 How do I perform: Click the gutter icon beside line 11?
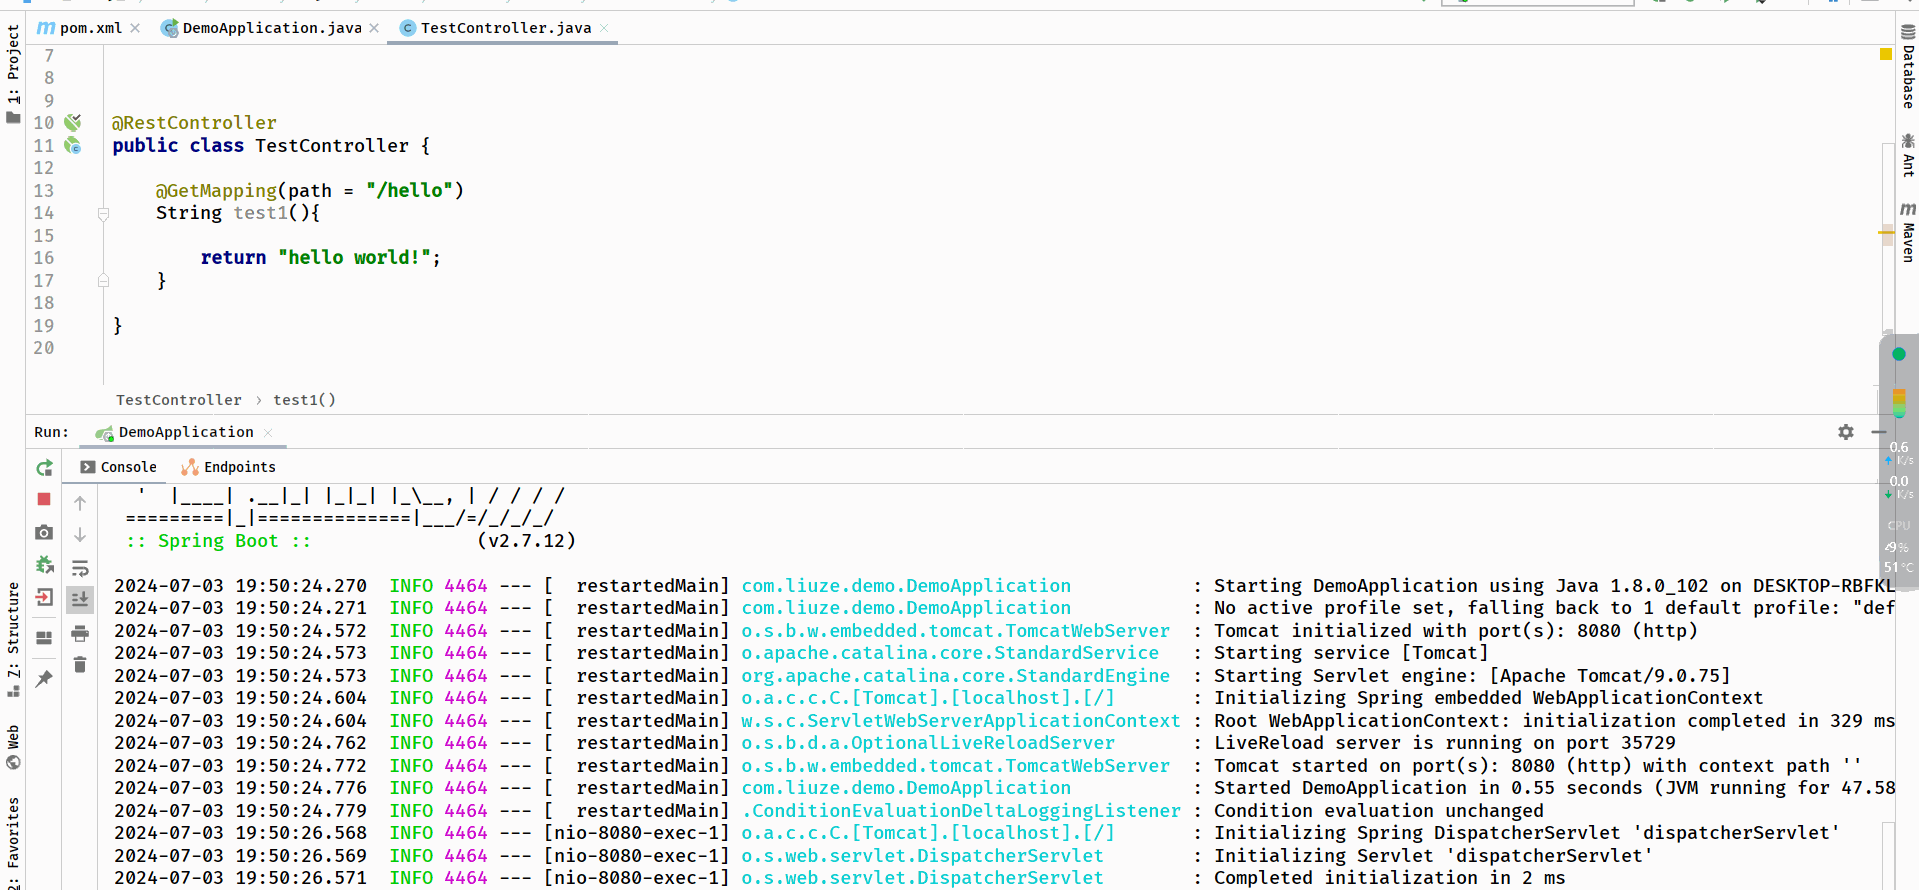click(x=73, y=146)
